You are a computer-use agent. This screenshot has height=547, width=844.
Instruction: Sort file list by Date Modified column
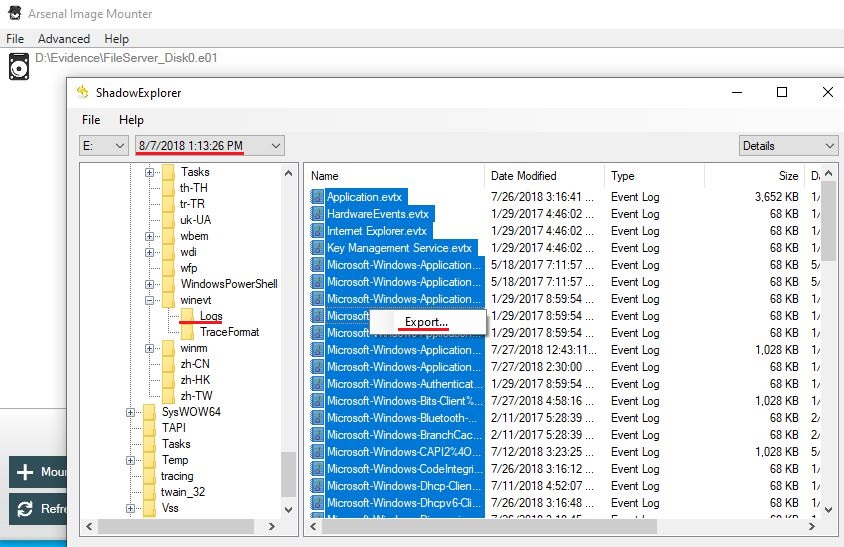544,176
